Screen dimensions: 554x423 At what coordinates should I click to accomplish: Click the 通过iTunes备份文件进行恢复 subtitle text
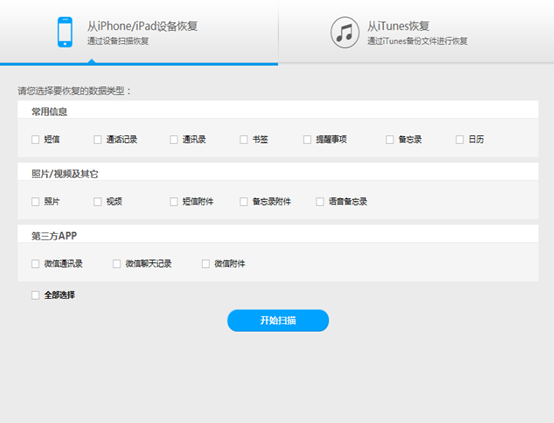tap(417, 41)
